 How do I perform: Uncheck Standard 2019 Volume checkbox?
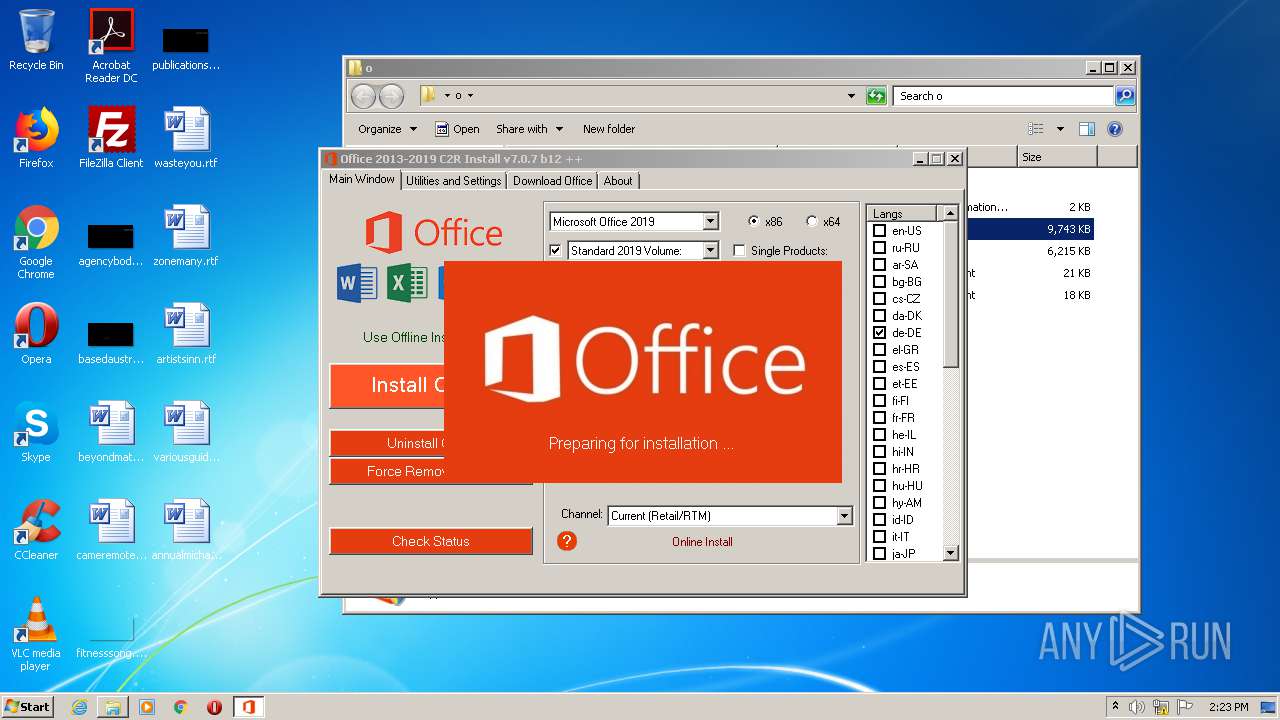tap(556, 250)
